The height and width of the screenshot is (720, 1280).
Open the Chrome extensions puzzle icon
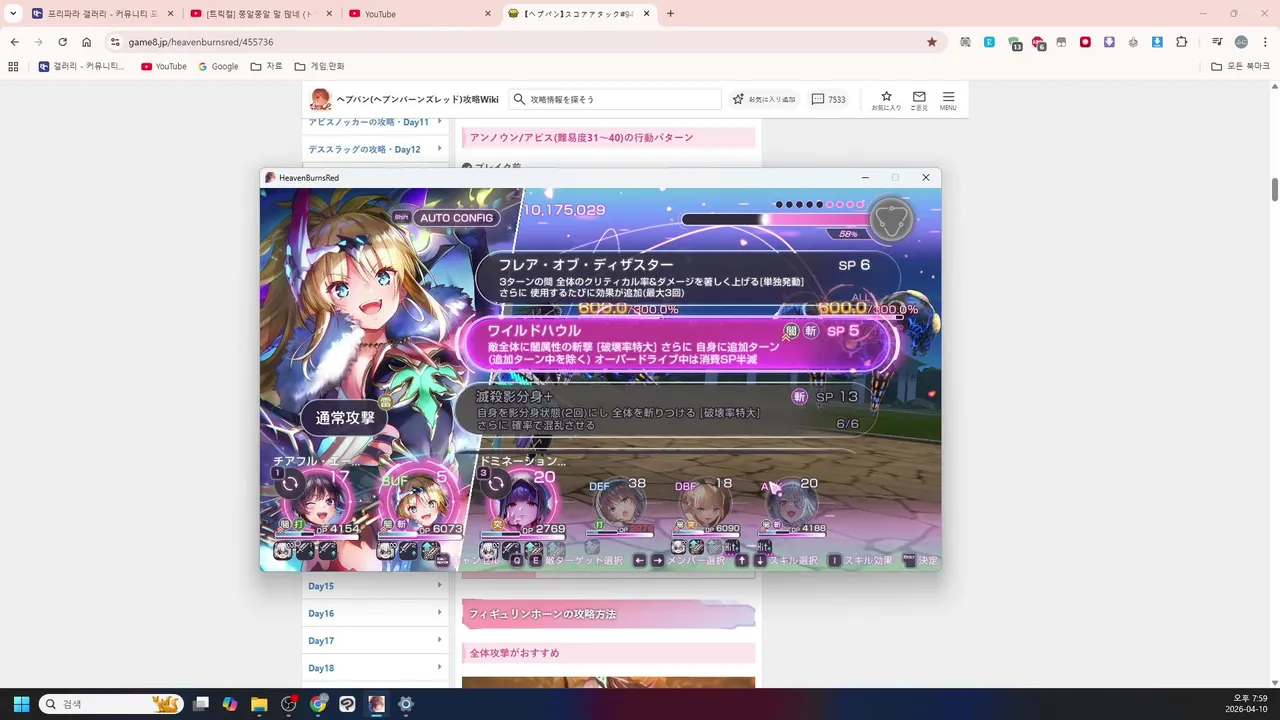(x=1182, y=42)
